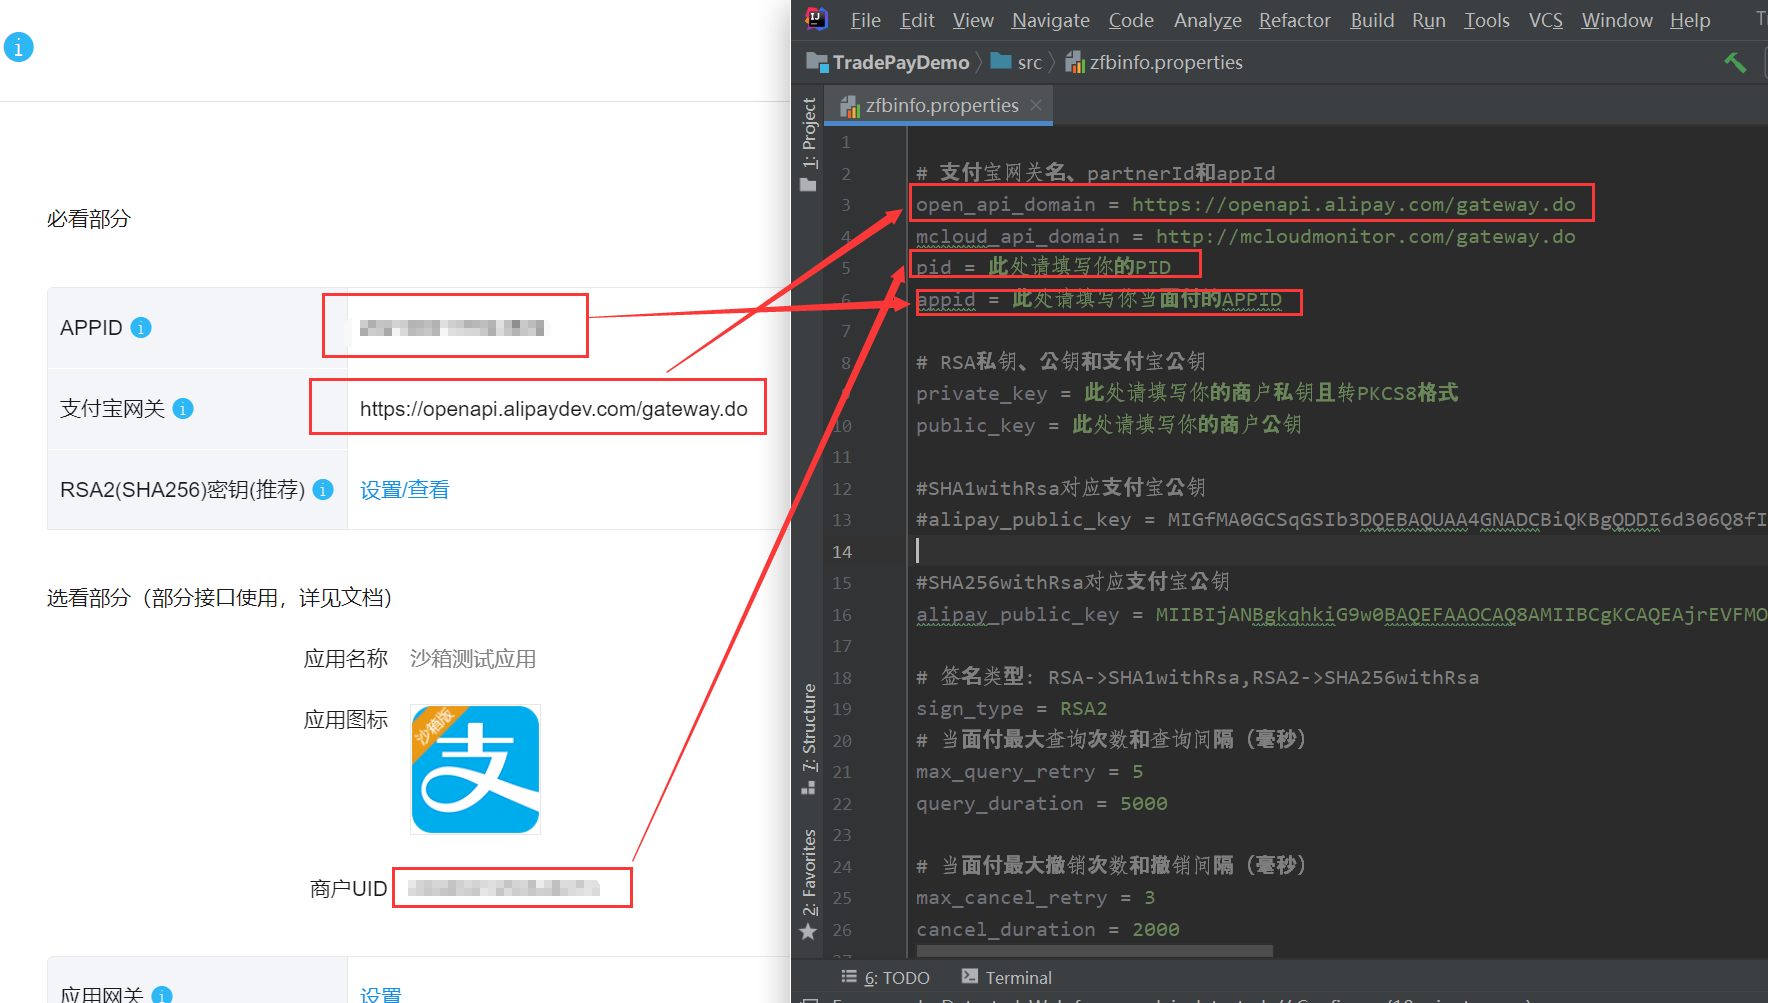Click TradePayDemo in the breadcrumb

tap(901, 62)
